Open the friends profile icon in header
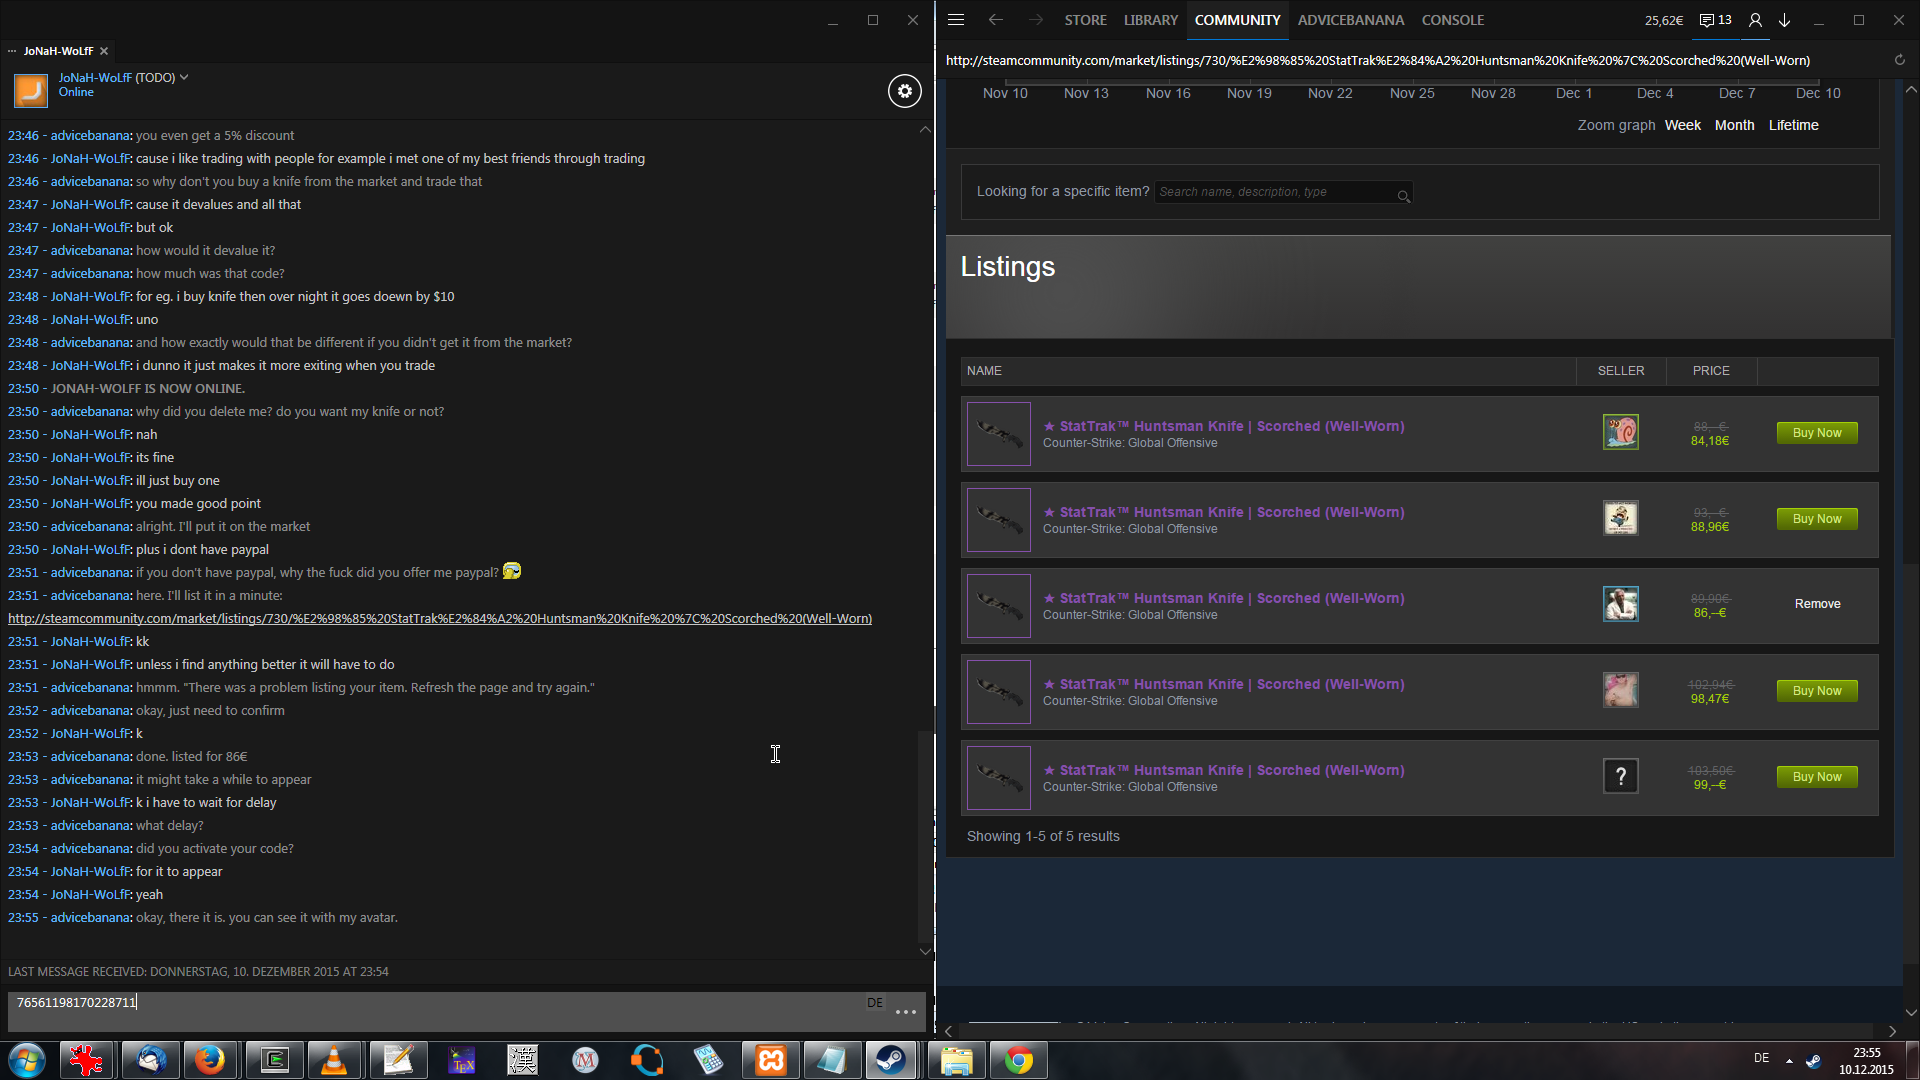1920x1080 pixels. click(x=1755, y=20)
